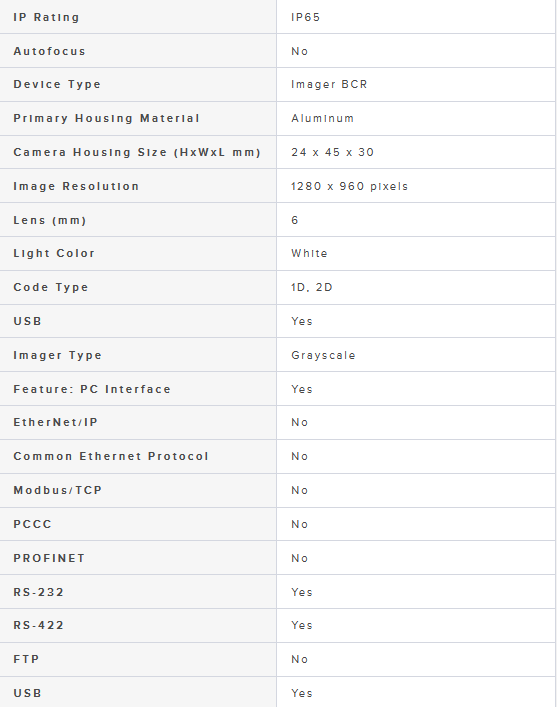Select the RS-422 row label
The height and width of the screenshot is (707, 557).
[39, 625]
